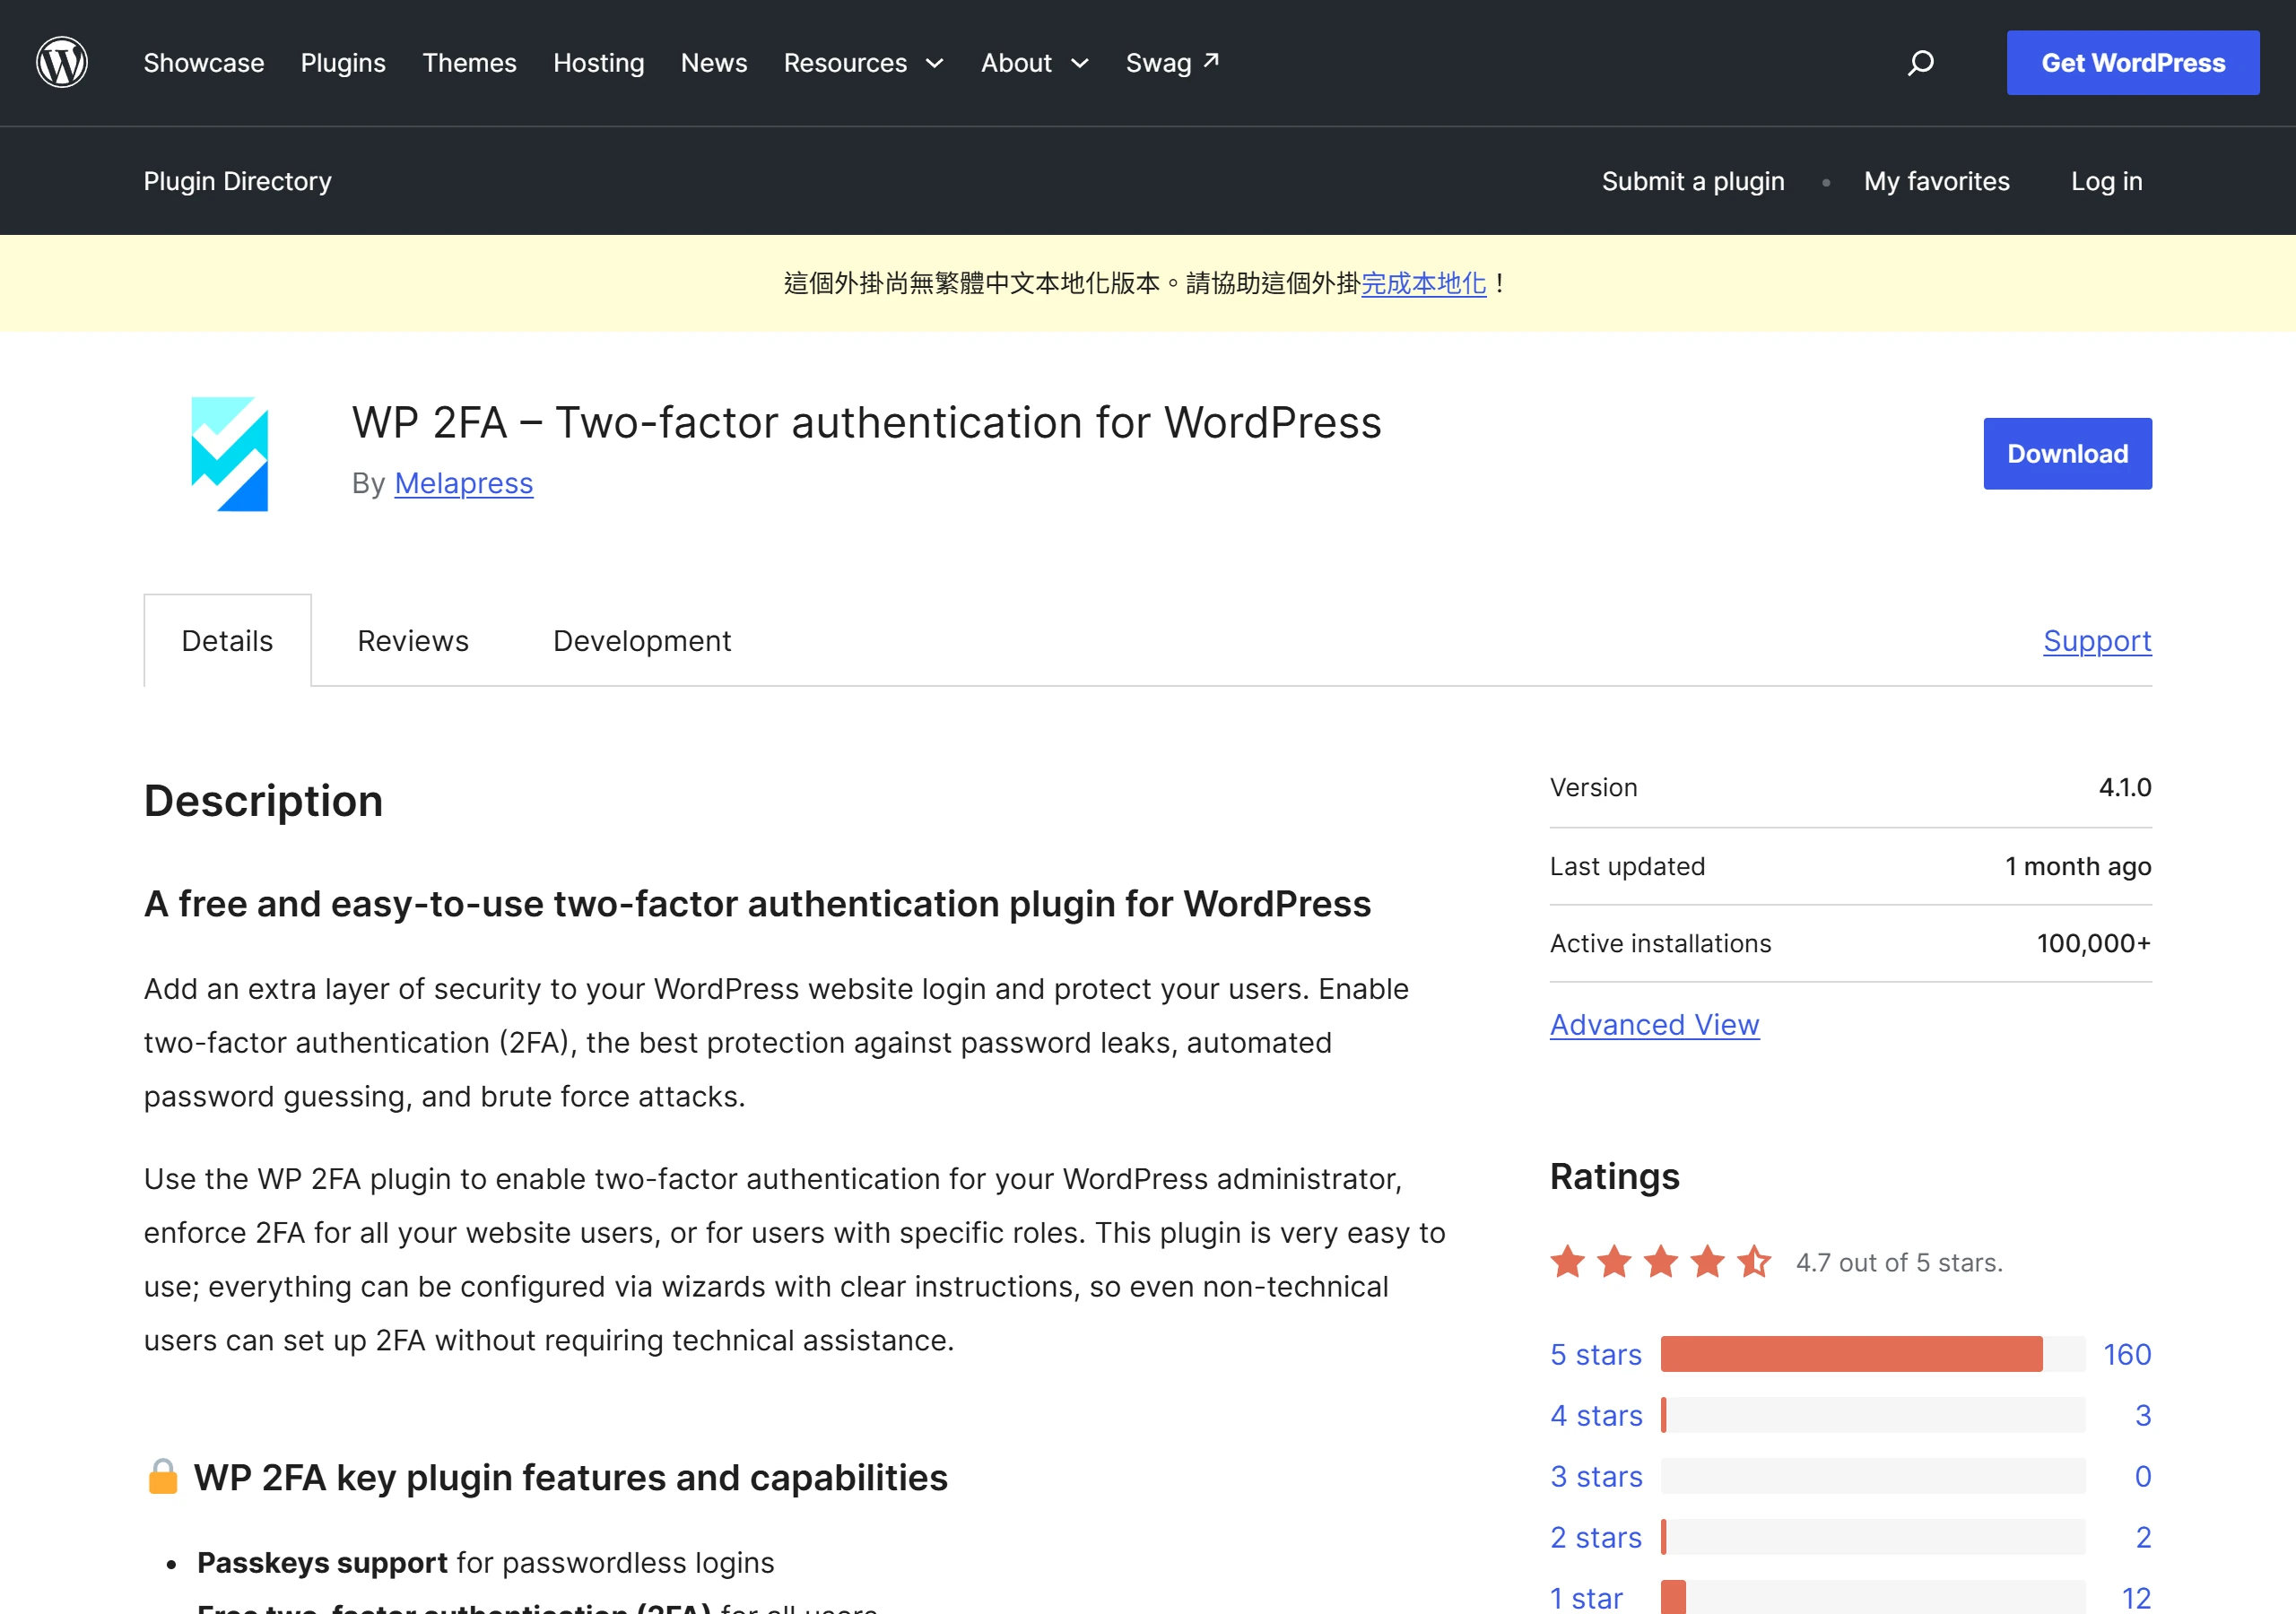This screenshot has height=1614, width=2296.
Task: Click the 3 stars rating link
Action: pos(1596,1476)
